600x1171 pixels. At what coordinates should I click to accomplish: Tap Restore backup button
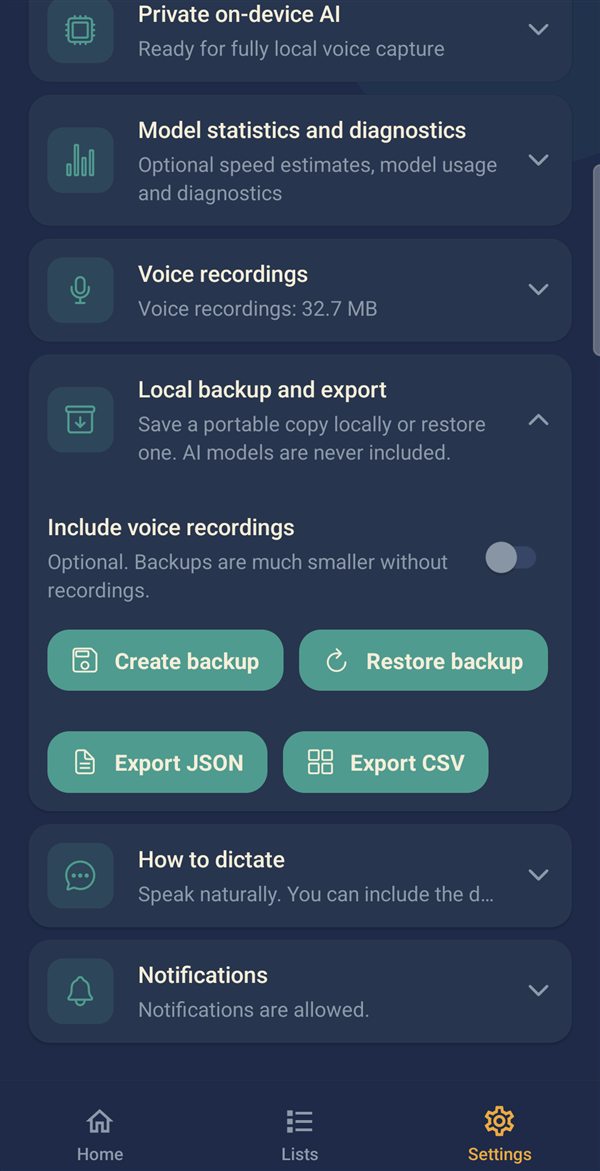(x=424, y=660)
